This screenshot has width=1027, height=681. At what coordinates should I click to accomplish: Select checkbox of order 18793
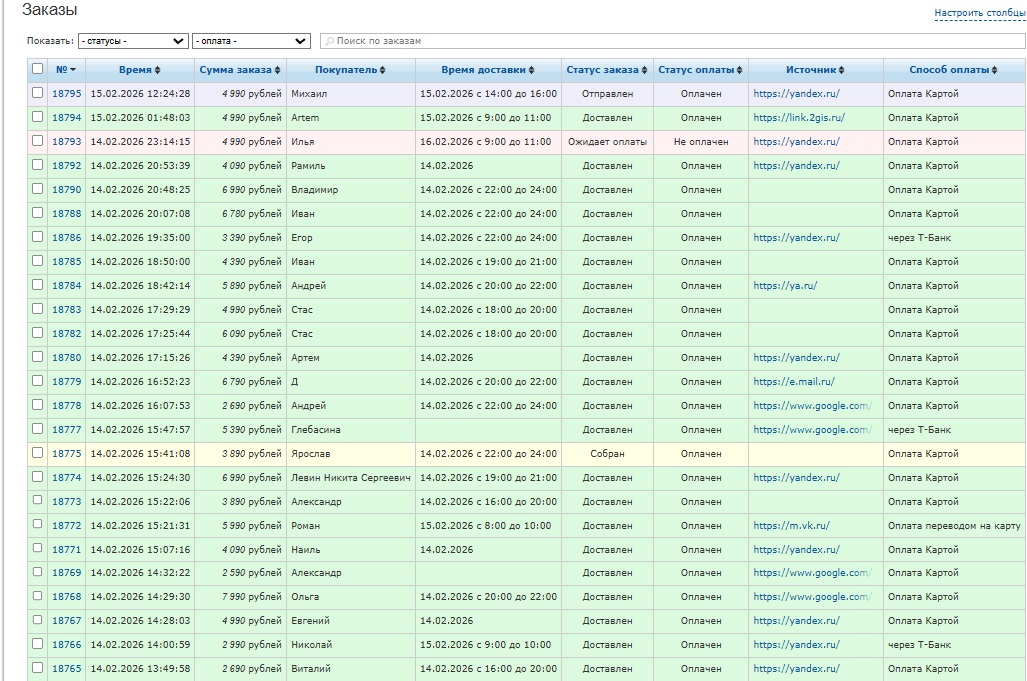(38, 141)
